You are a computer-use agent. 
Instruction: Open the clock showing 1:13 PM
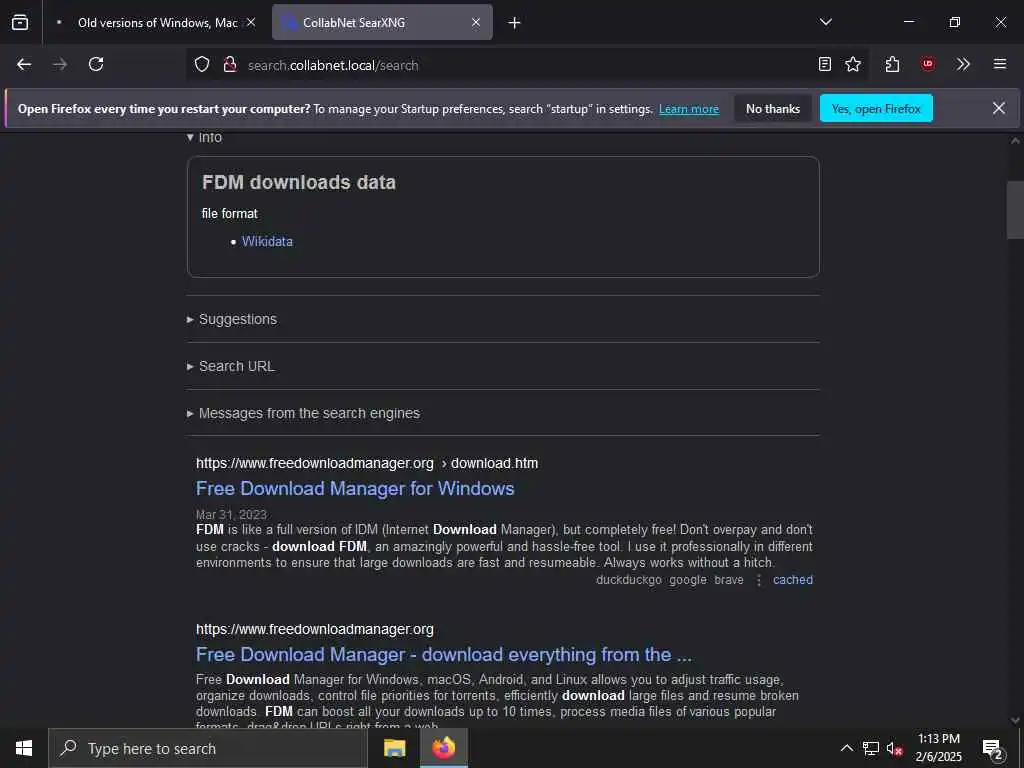pyautogui.click(x=938, y=748)
